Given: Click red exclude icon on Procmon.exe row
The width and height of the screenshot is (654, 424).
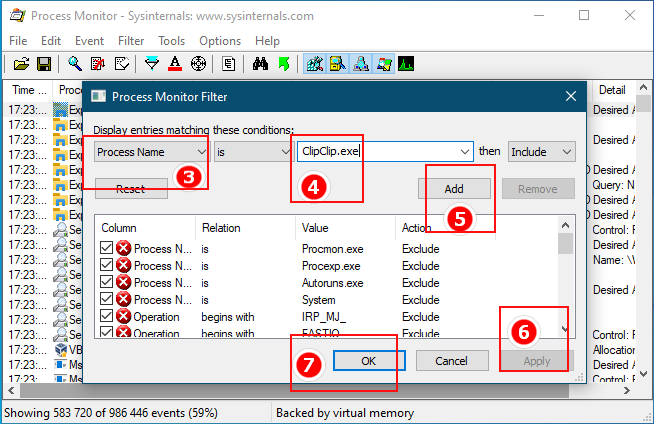Looking at the screenshot, I should tap(123, 248).
